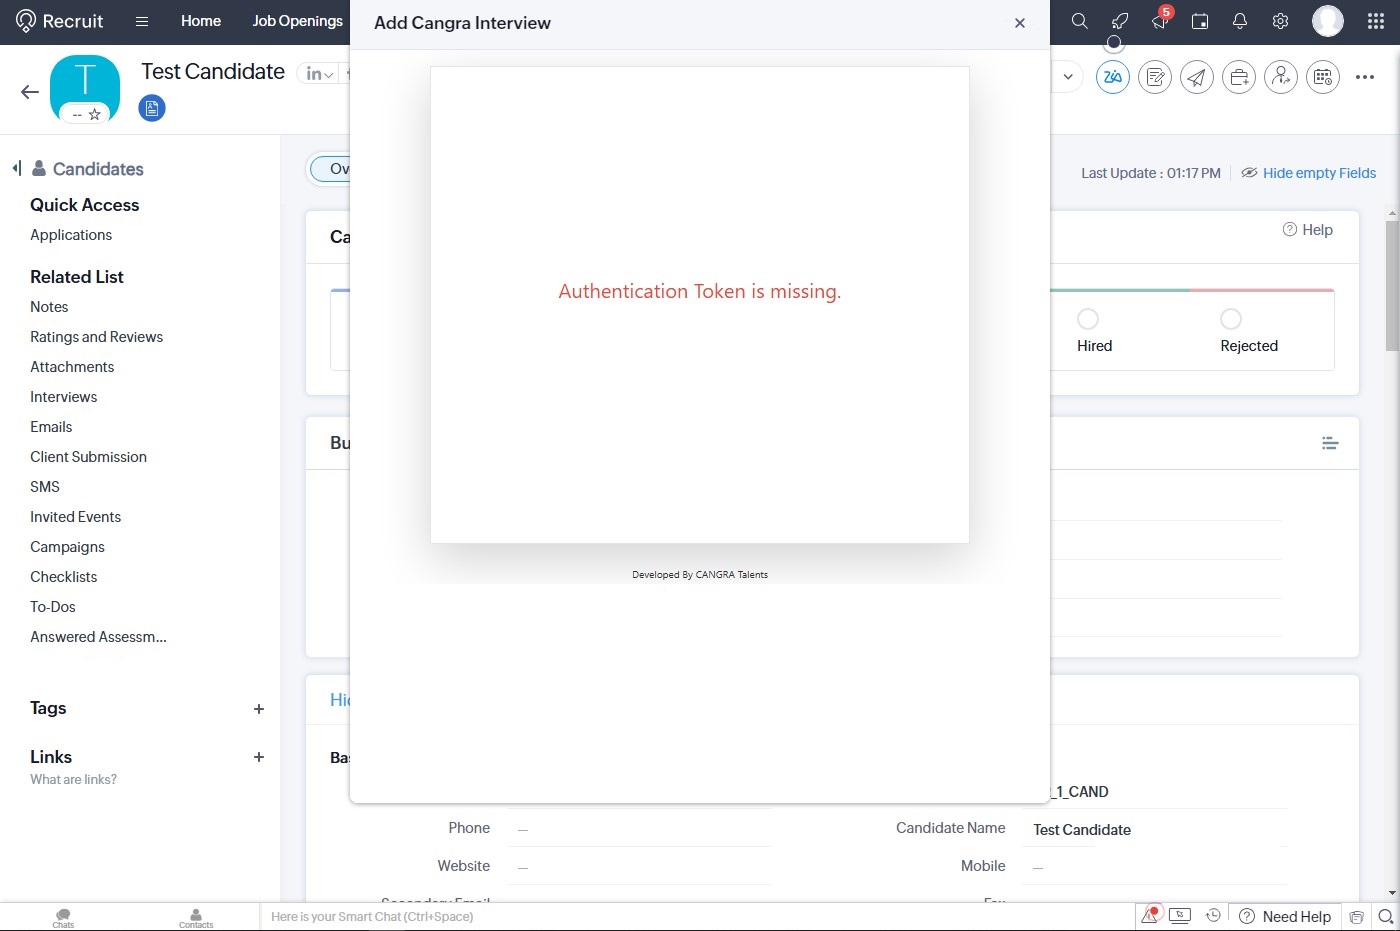The image size is (1400, 931).
Task: Open Ratings and Reviews in Related List
Action: pyautogui.click(x=96, y=337)
